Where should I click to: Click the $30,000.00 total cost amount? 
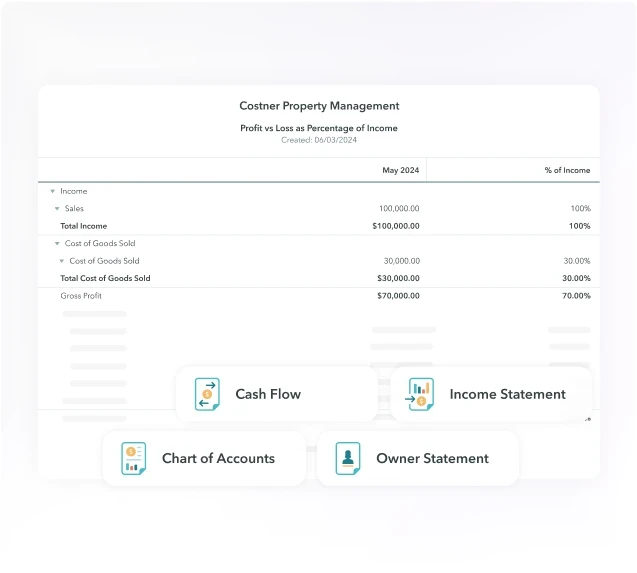click(399, 278)
